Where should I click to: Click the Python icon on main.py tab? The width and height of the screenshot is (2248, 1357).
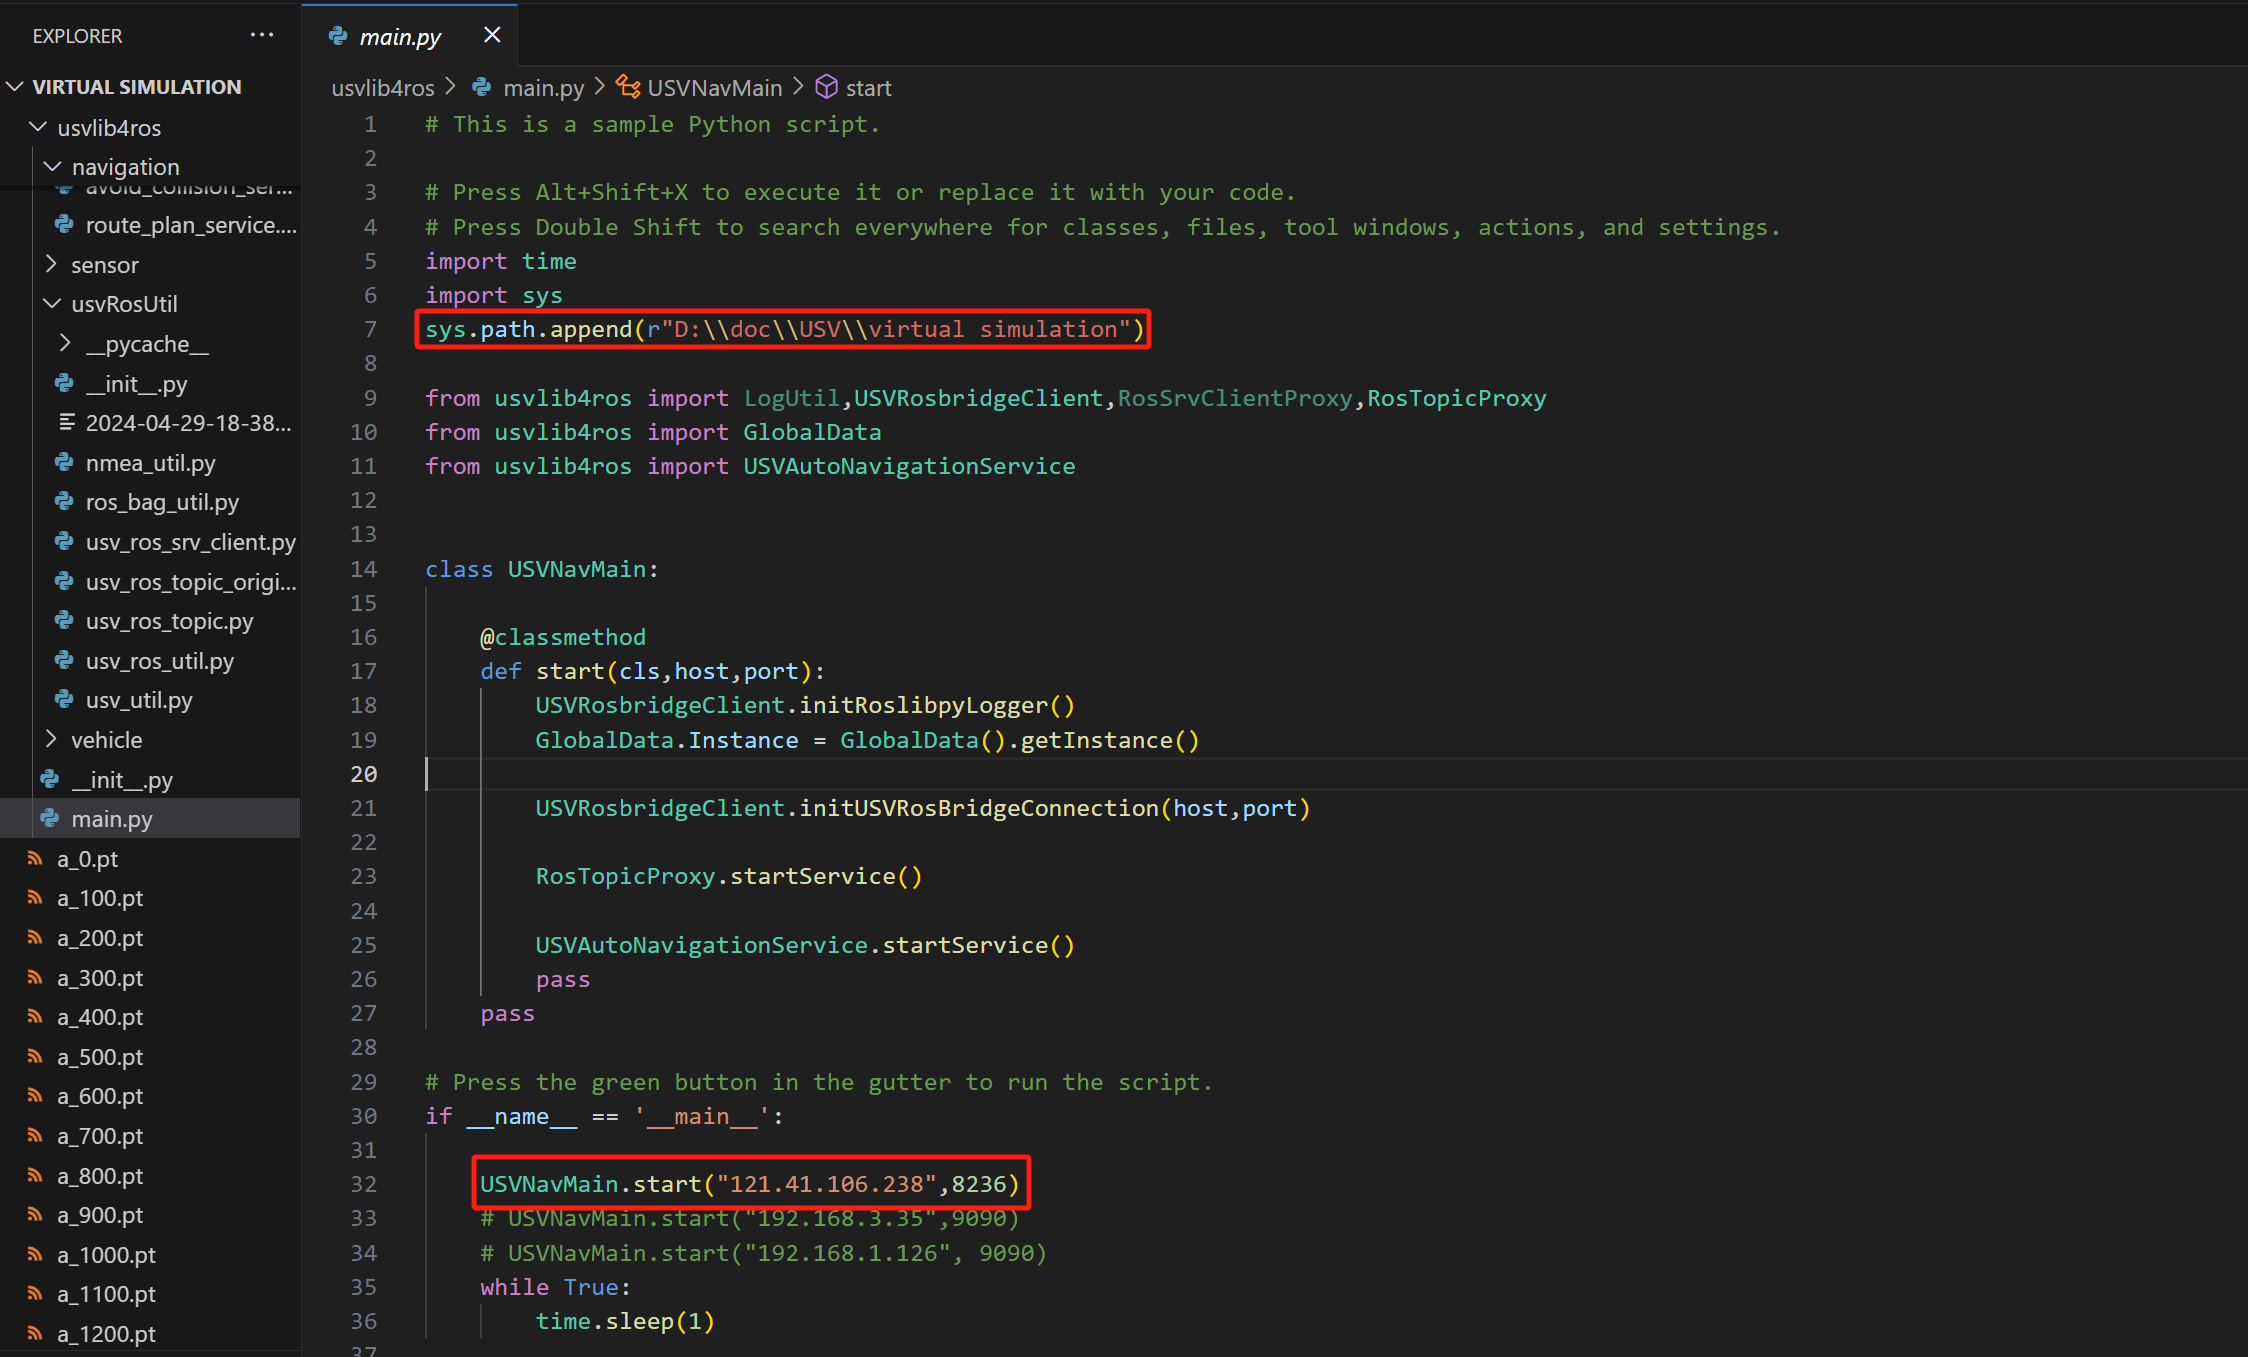coord(338,36)
